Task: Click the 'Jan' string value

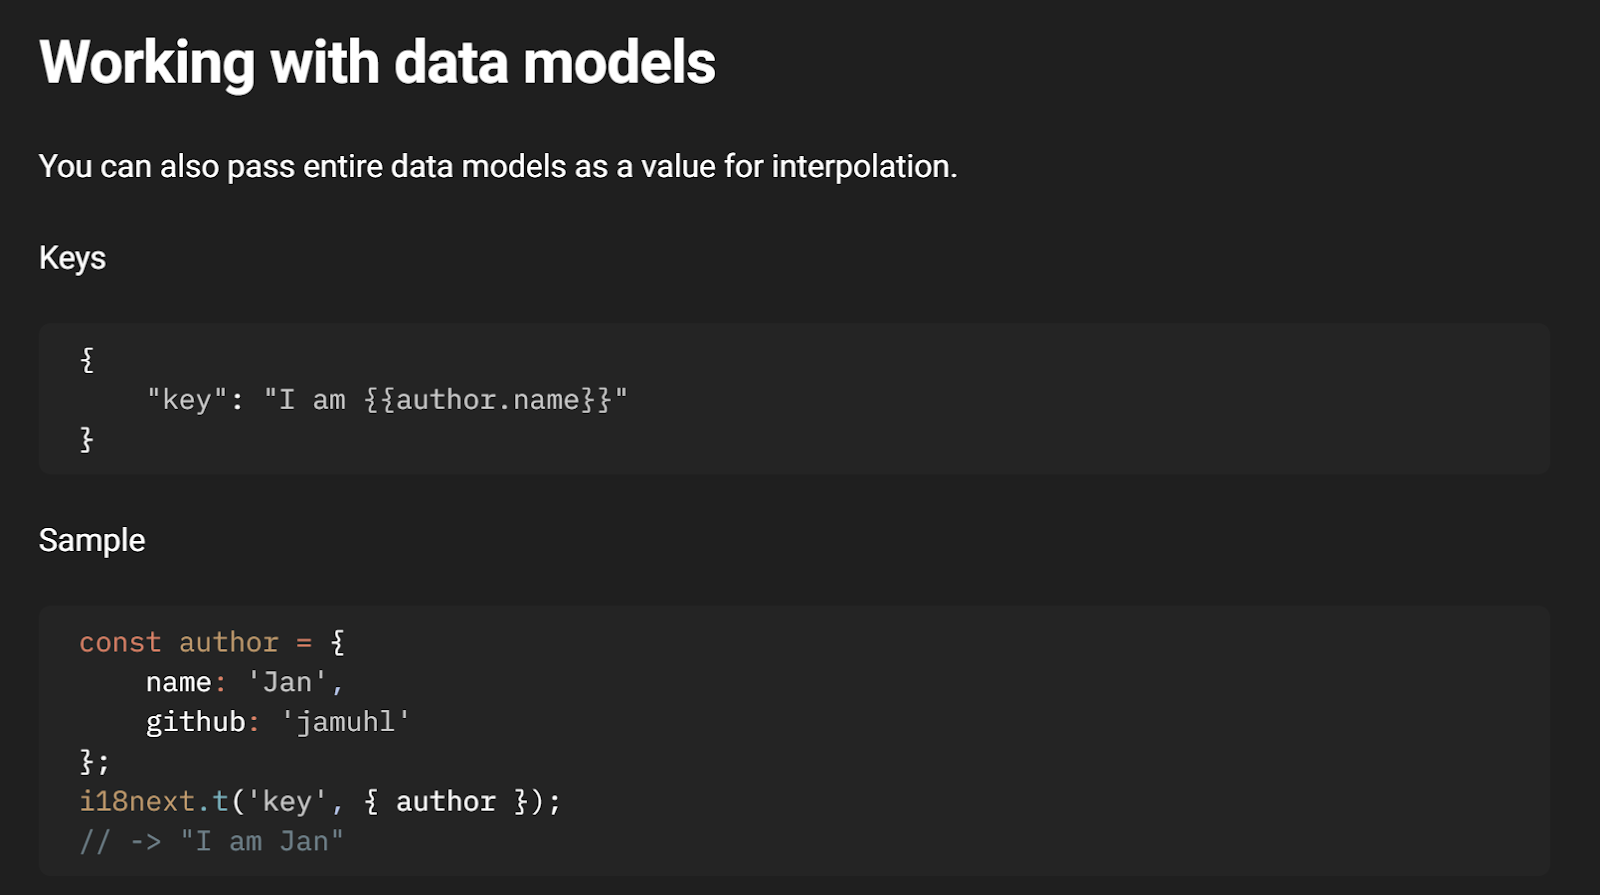Action: tap(287, 682)
